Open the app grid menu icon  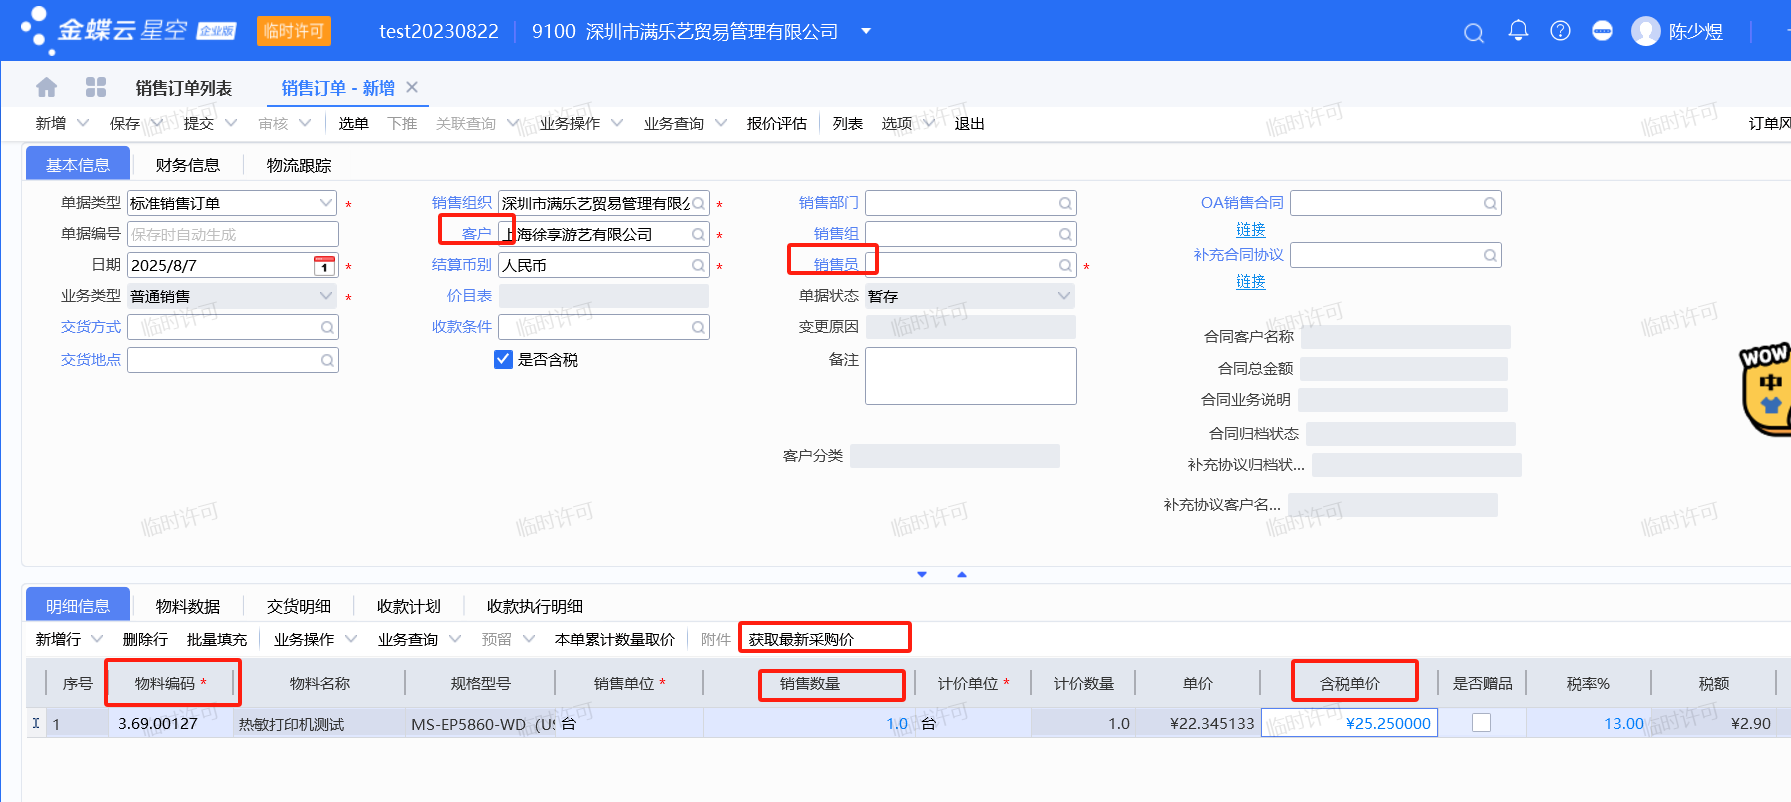96,88
